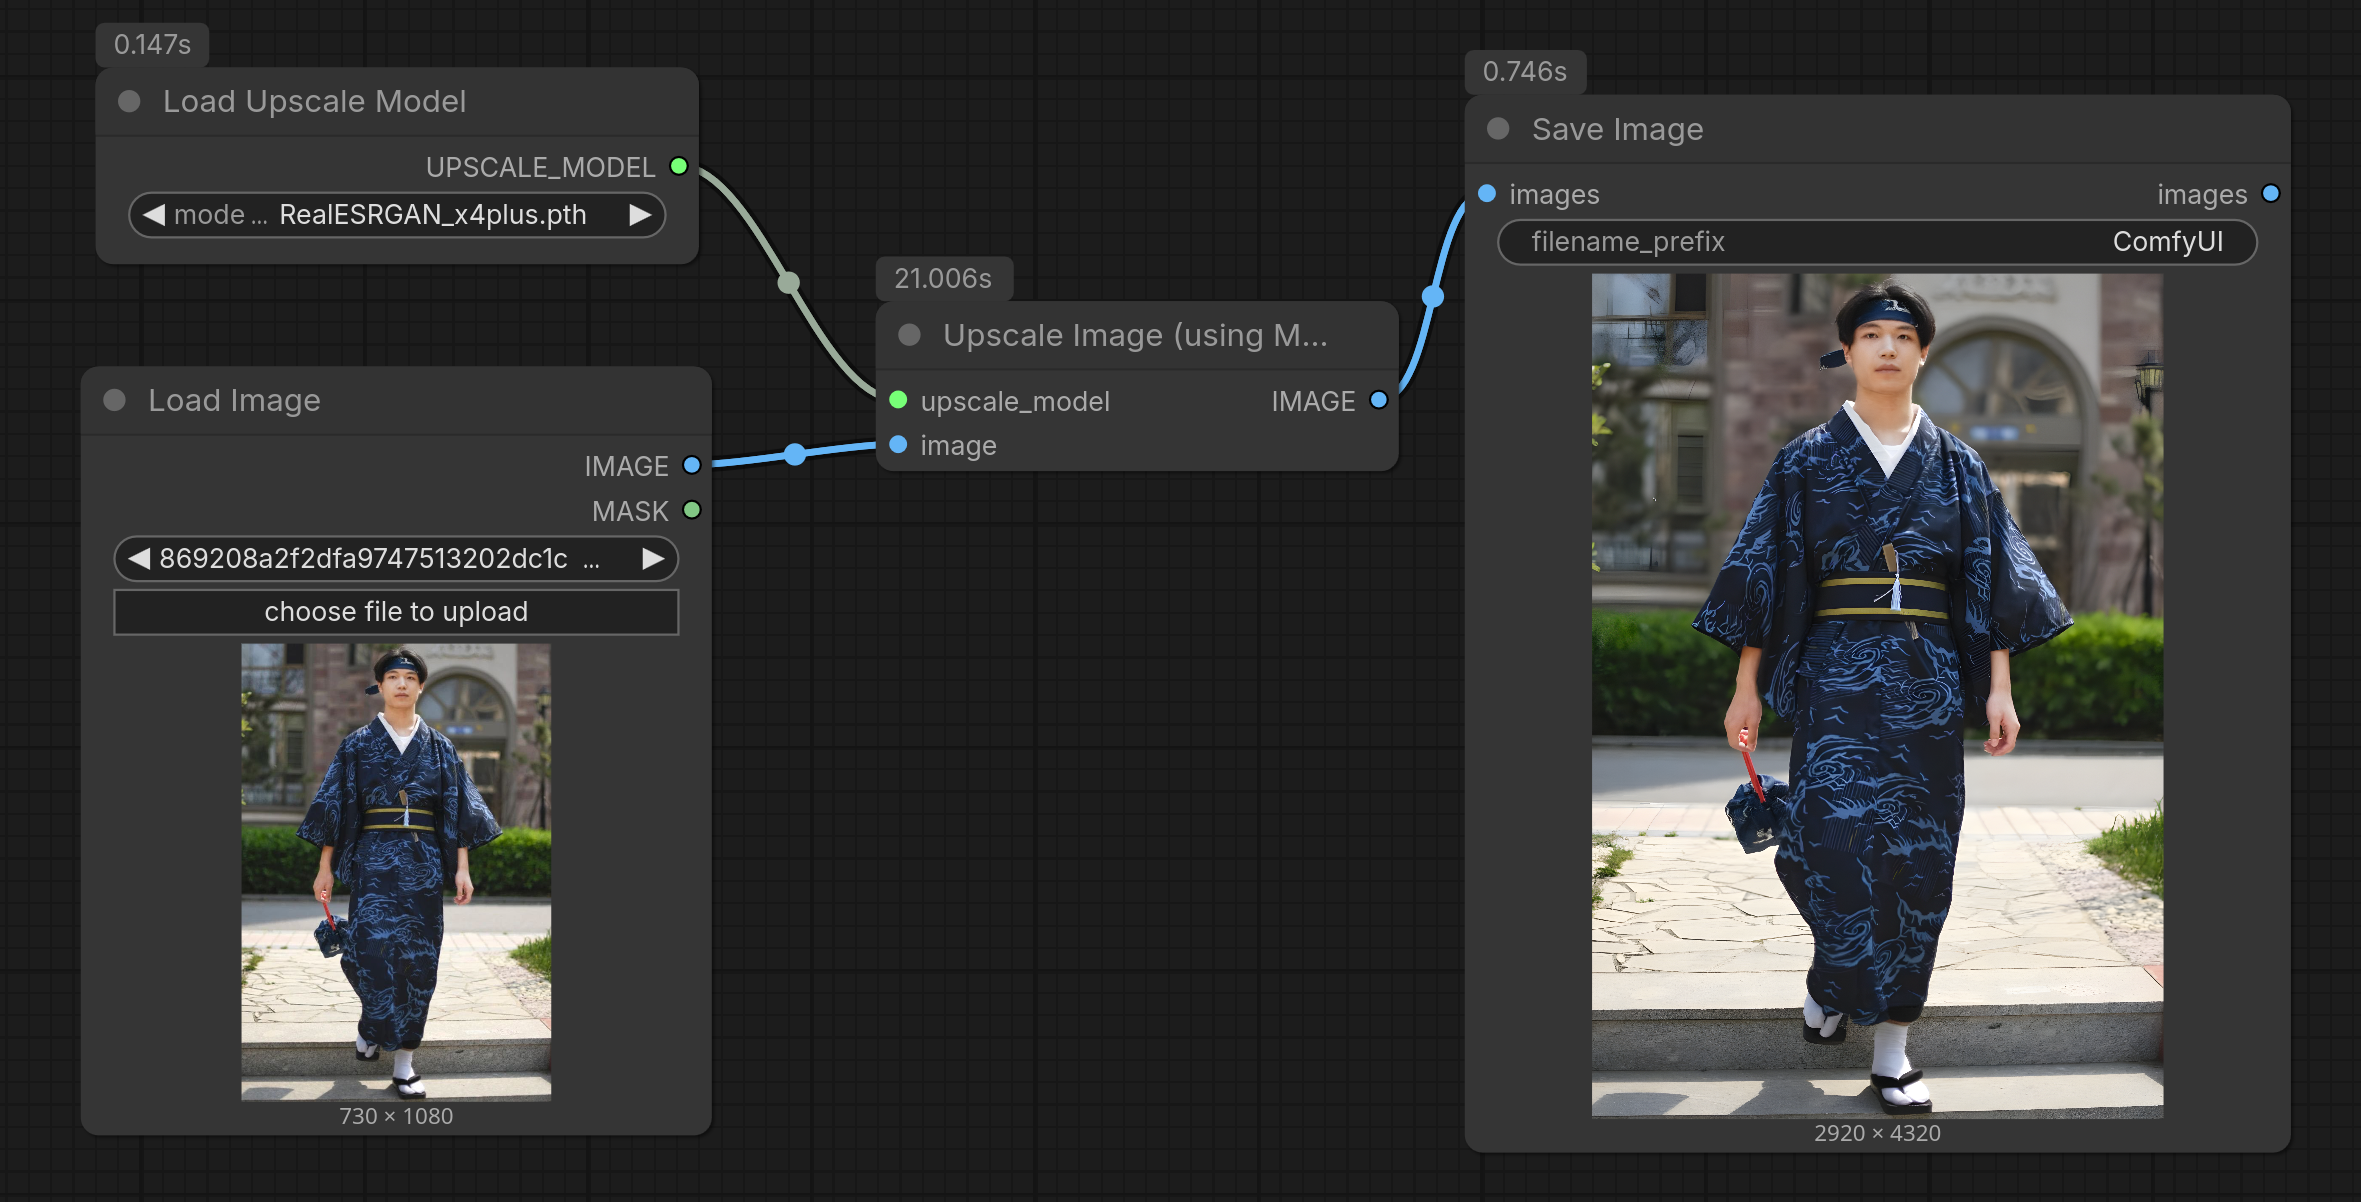The width and height of the screenshot is (2361, 1202).
Task: Collapse the Save Image node via its dot
Action: click(1498, 129)
